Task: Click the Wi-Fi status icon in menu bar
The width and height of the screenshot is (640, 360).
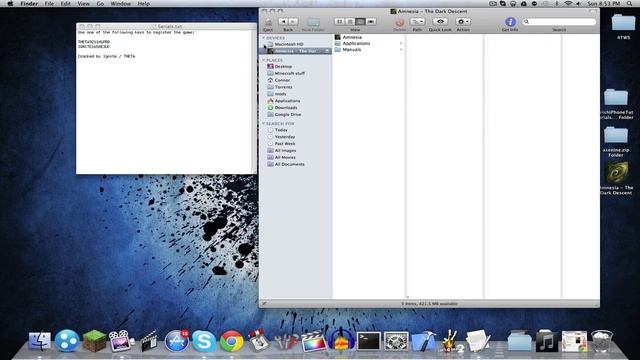Action: point(568,4)
